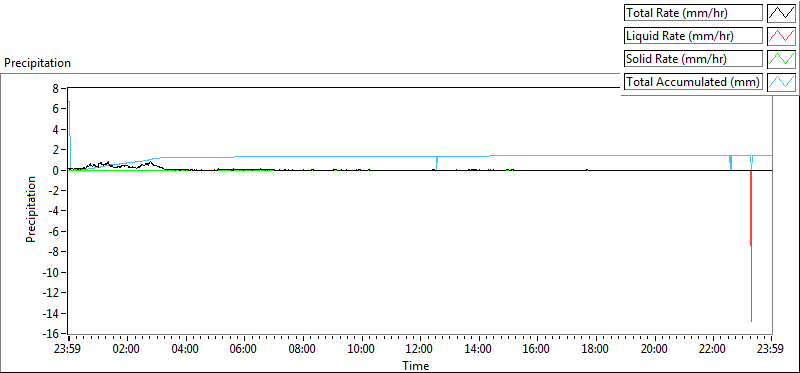Screen dimensions: 800x373
Task: Click the blue Total Accumulated legend icon
Action: 781,82
